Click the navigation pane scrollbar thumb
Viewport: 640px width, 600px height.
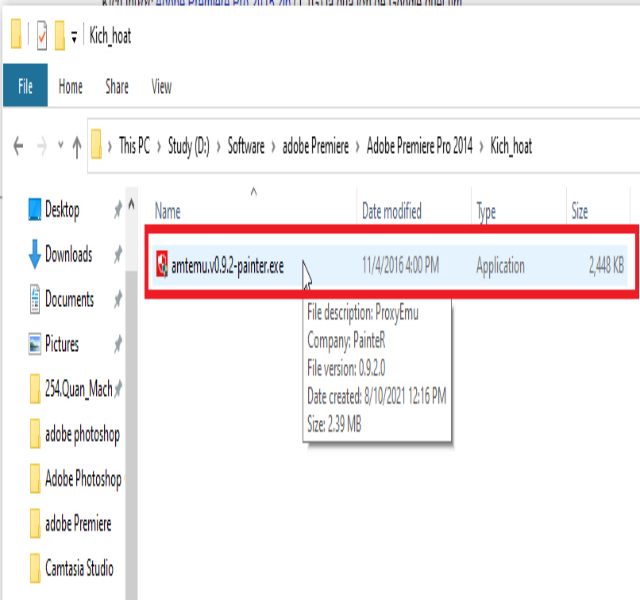tap(131, 433)
